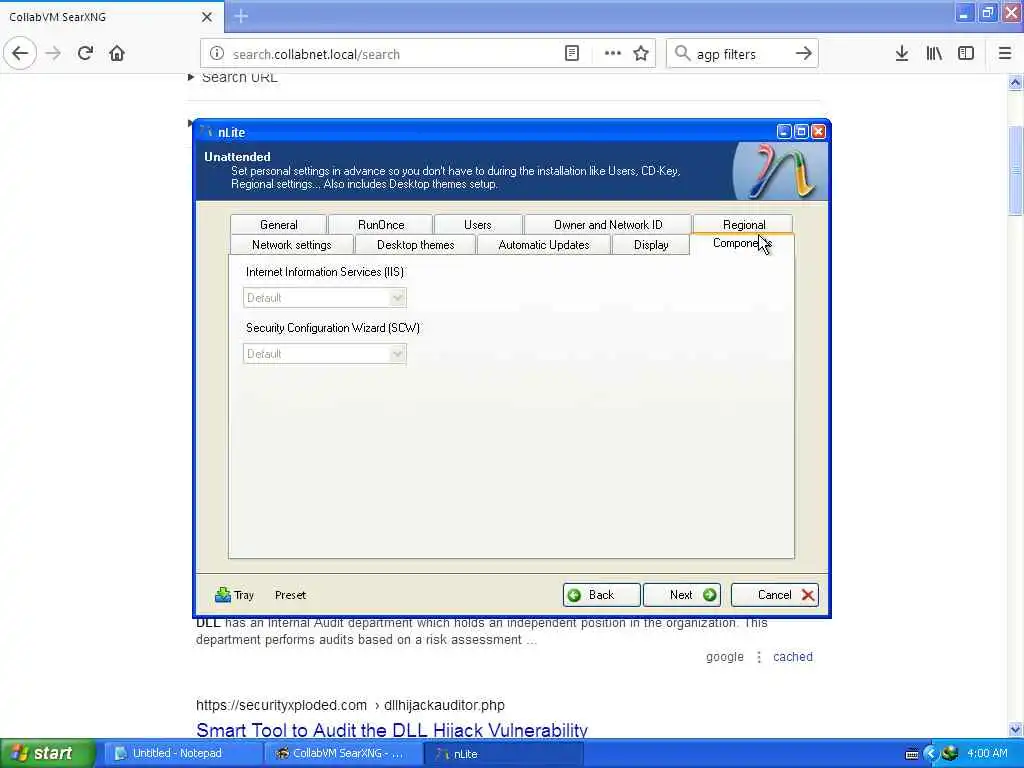
Task: Click the page scrollbar down arrow
Action: 1015,729
